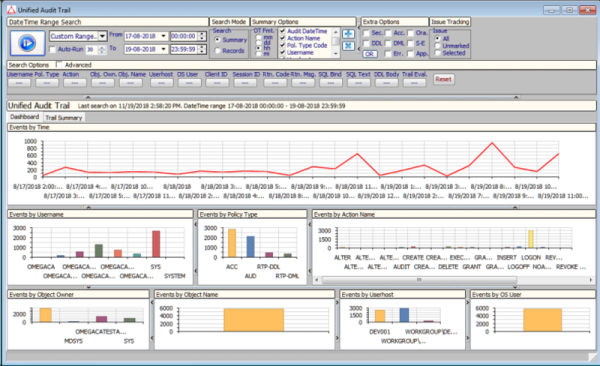The image size is (600, 366).
Task: Open the From date picker dropdown
Action: pos(163,36)
